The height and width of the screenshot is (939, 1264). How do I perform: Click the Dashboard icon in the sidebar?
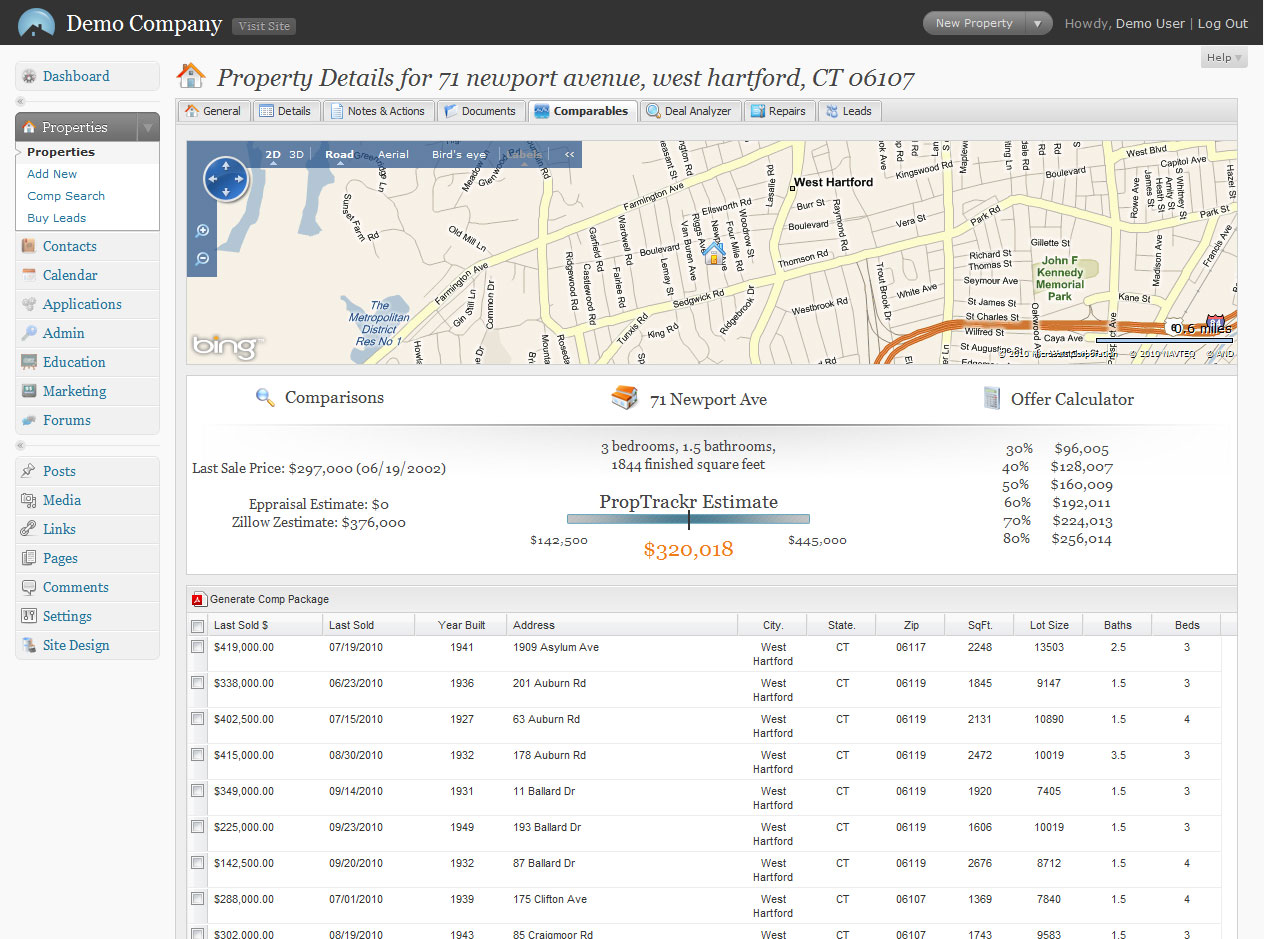(x=29, y=77)
